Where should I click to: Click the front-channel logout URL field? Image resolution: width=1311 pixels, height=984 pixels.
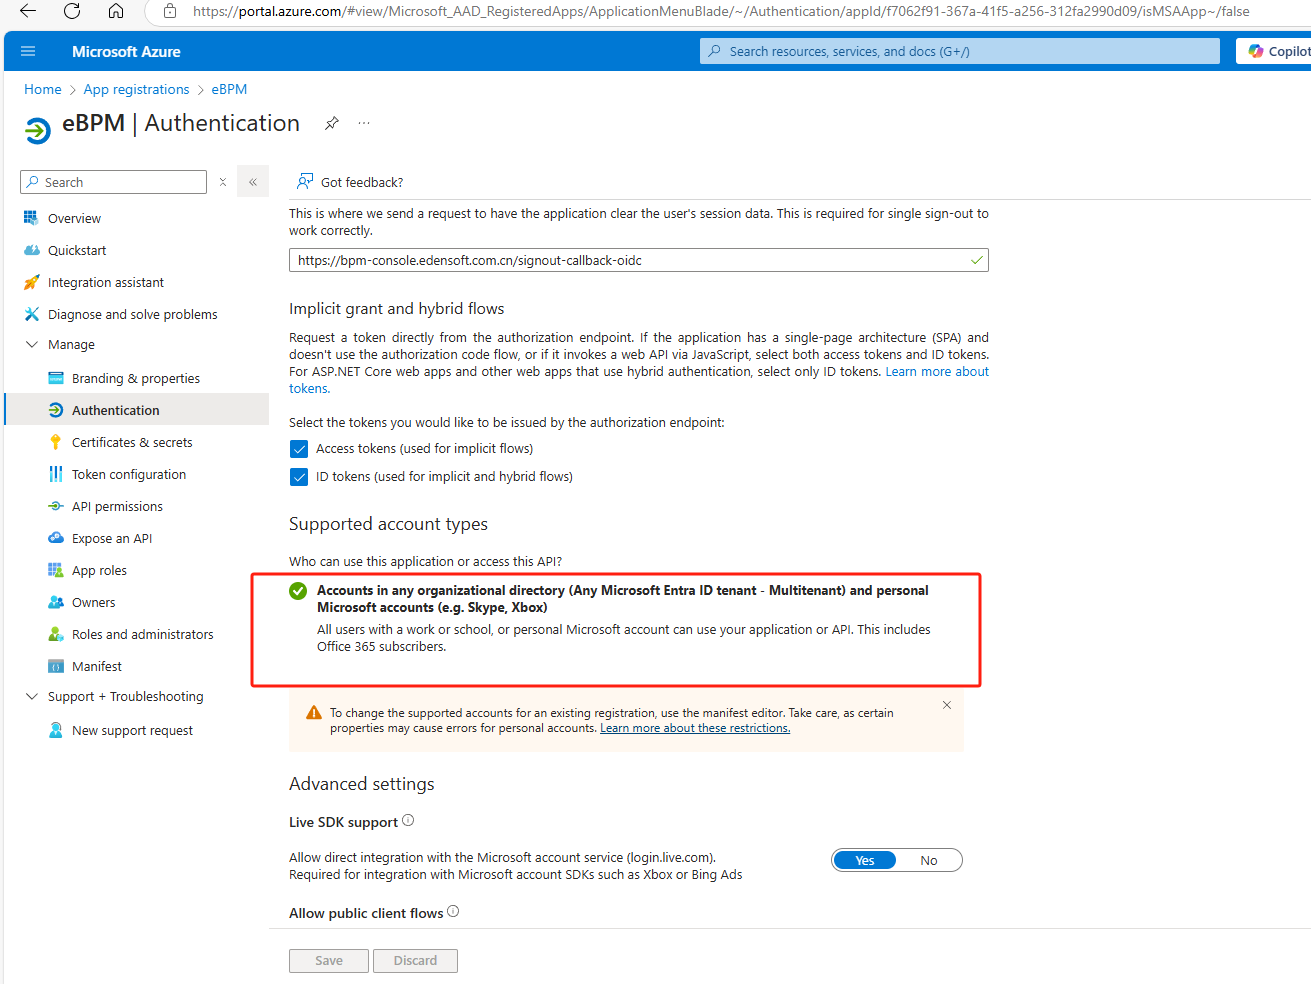coord(639,260)
